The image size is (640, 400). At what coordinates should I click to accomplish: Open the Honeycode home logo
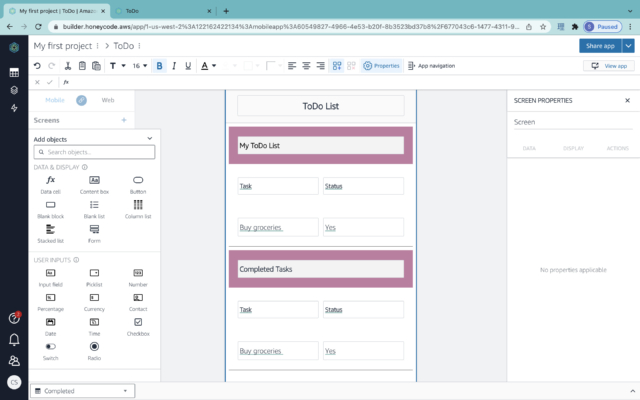pos(14,47)
